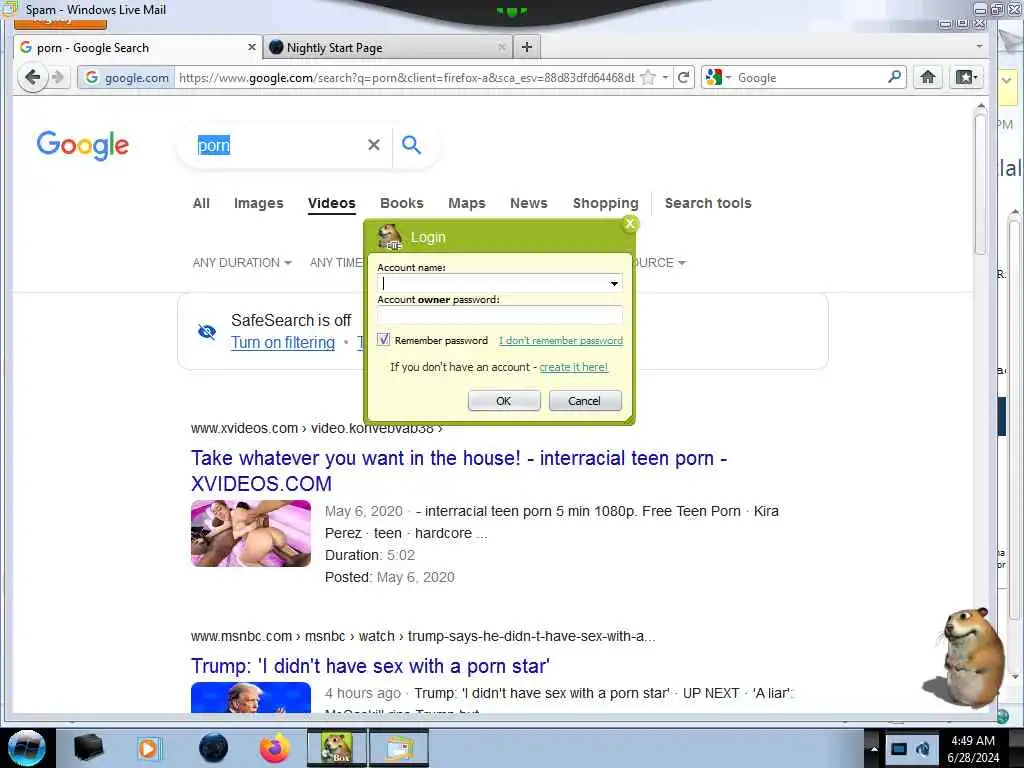Click the browser address bar URL
Viewport: 1024px width, 768px height.
pyautogui.click(x=407, y=78)
